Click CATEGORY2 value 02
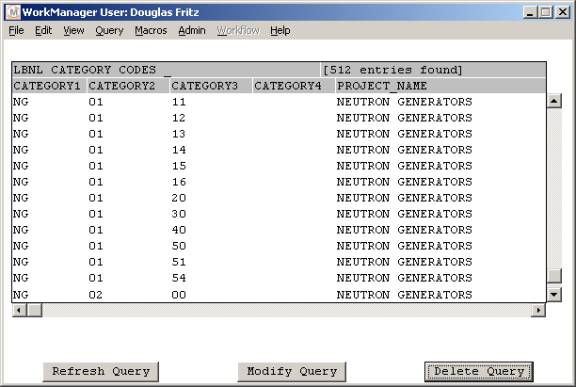This screenshot has width=576, height=387. pos(96,295)
